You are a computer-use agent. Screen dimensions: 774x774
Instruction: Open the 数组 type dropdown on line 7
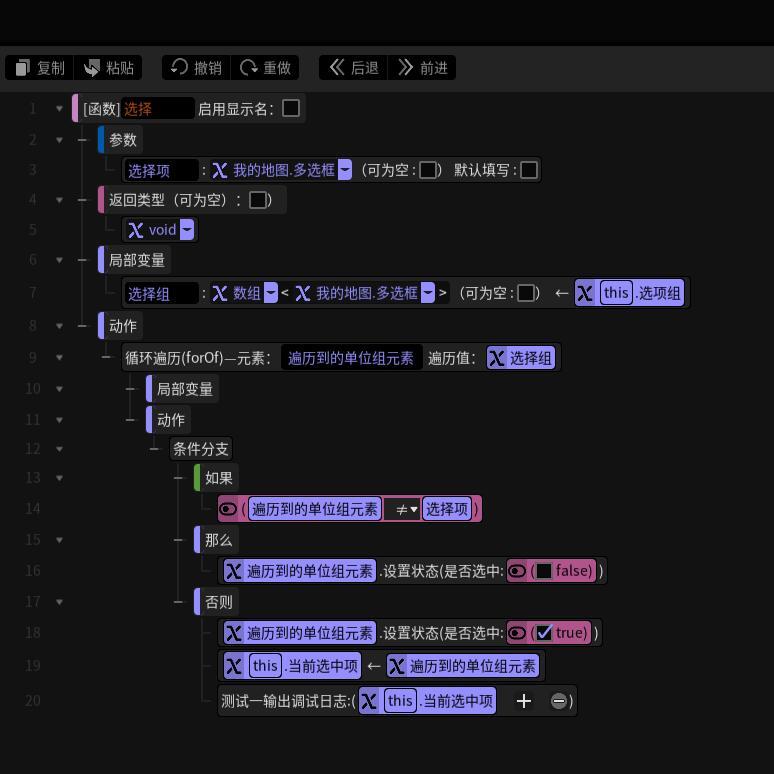click(271, 293)
